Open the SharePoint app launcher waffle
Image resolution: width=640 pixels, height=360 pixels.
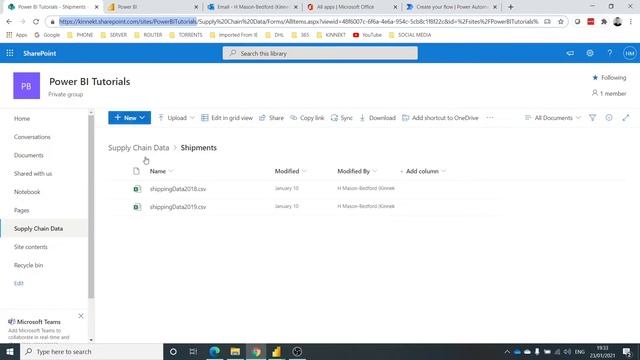click(10, 53)
